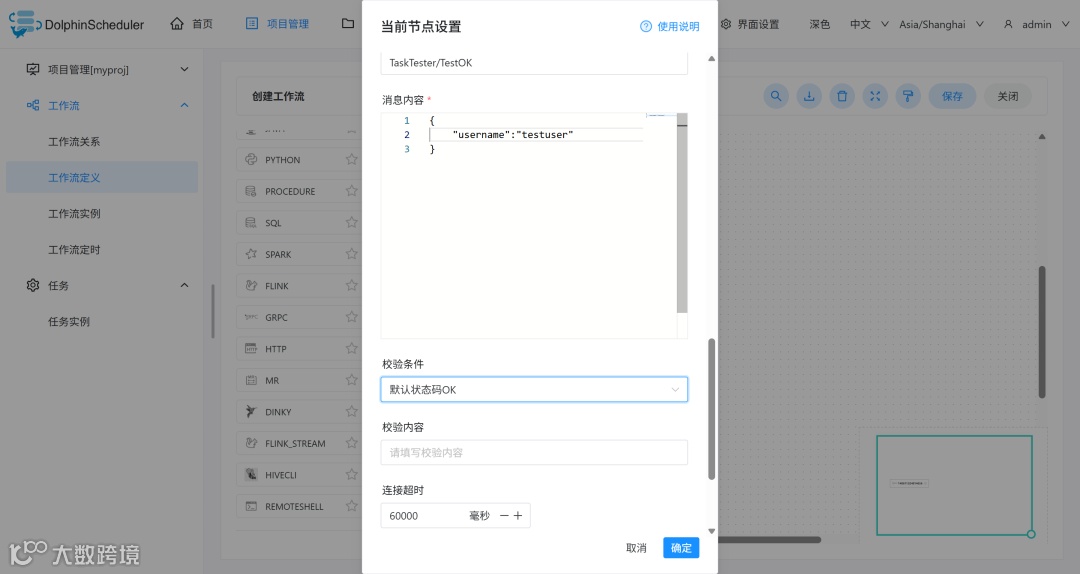Screen dimensions: 1080x574
Task: Select 工作流定义 in sidebar
Action: (x=102, y=177)
